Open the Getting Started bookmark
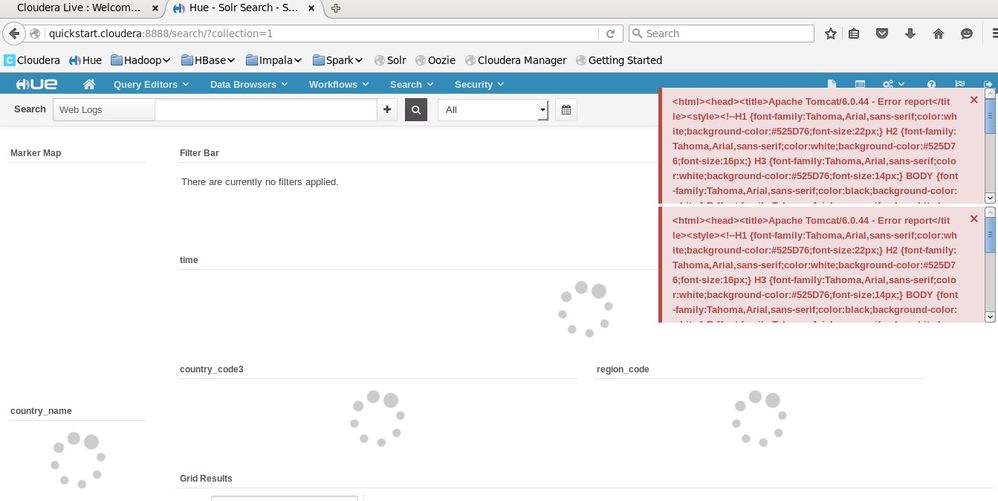Screen dimensions: 998x501 click(619, 60)
